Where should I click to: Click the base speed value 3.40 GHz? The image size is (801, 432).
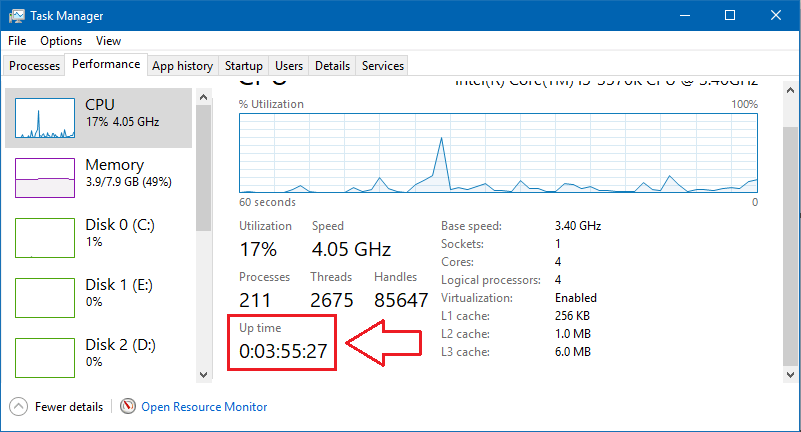tap(578, 226)
